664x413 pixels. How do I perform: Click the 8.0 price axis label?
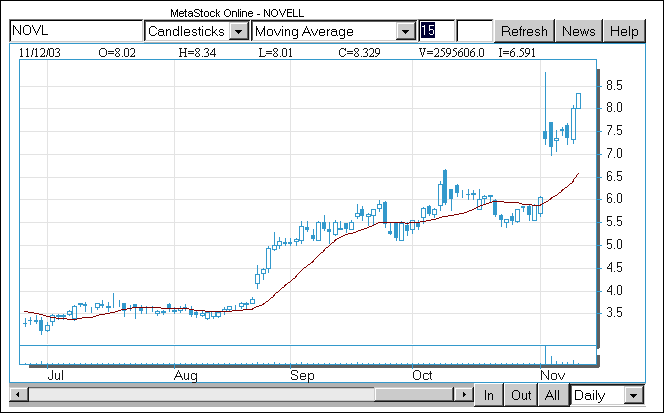pyautogui.click(x=614, y=108)
